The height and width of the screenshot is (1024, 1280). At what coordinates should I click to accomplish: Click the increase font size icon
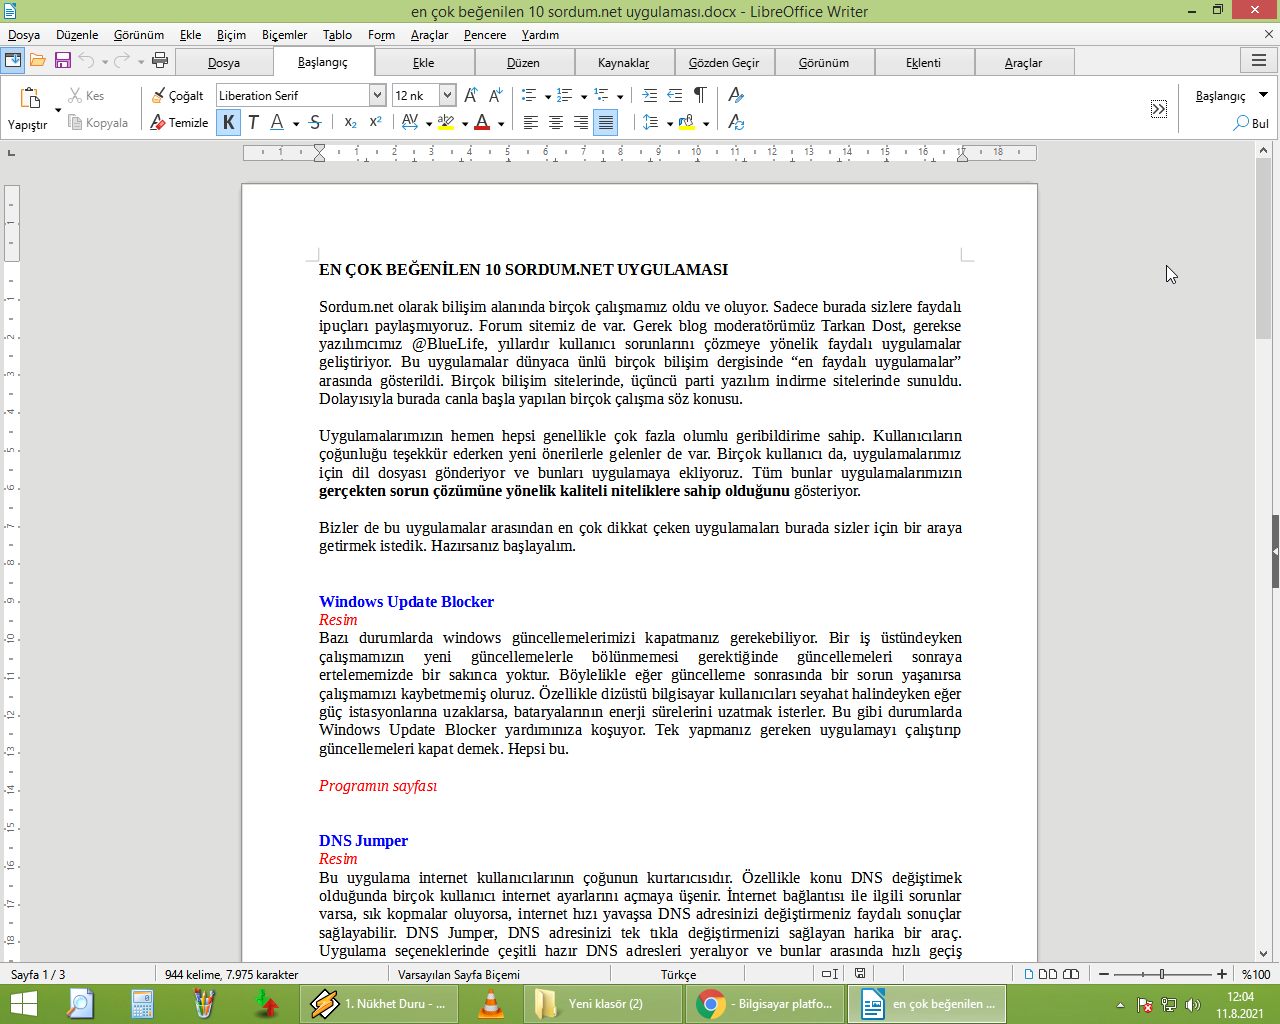(x=471, y=95)
